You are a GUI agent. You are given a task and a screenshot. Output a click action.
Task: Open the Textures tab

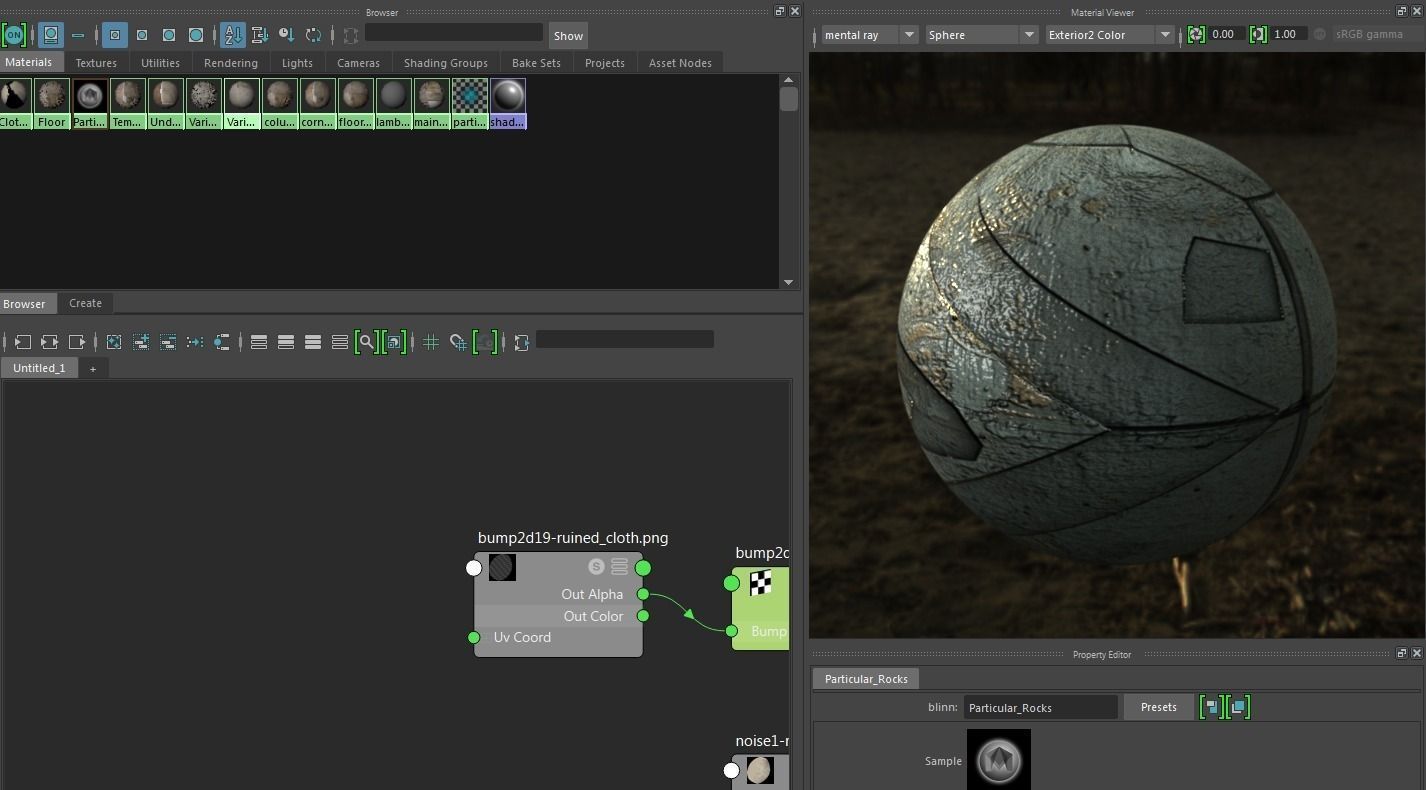96,63
